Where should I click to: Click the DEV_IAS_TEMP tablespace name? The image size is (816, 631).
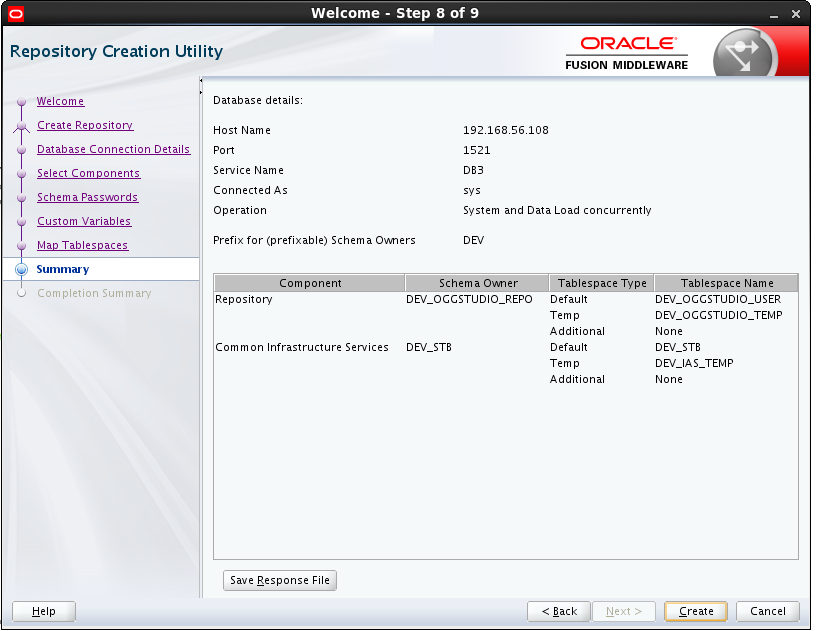tap(694, 363)
